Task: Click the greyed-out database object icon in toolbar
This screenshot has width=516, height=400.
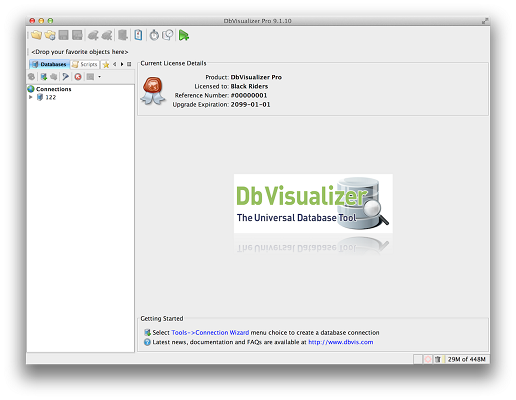Action: [x=123, y=35]
